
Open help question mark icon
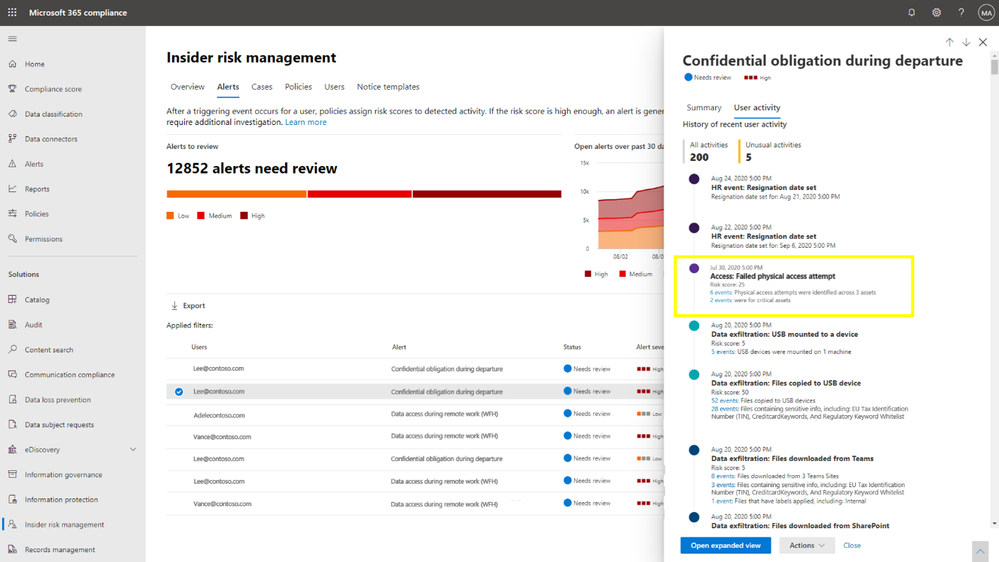[961, 12]
